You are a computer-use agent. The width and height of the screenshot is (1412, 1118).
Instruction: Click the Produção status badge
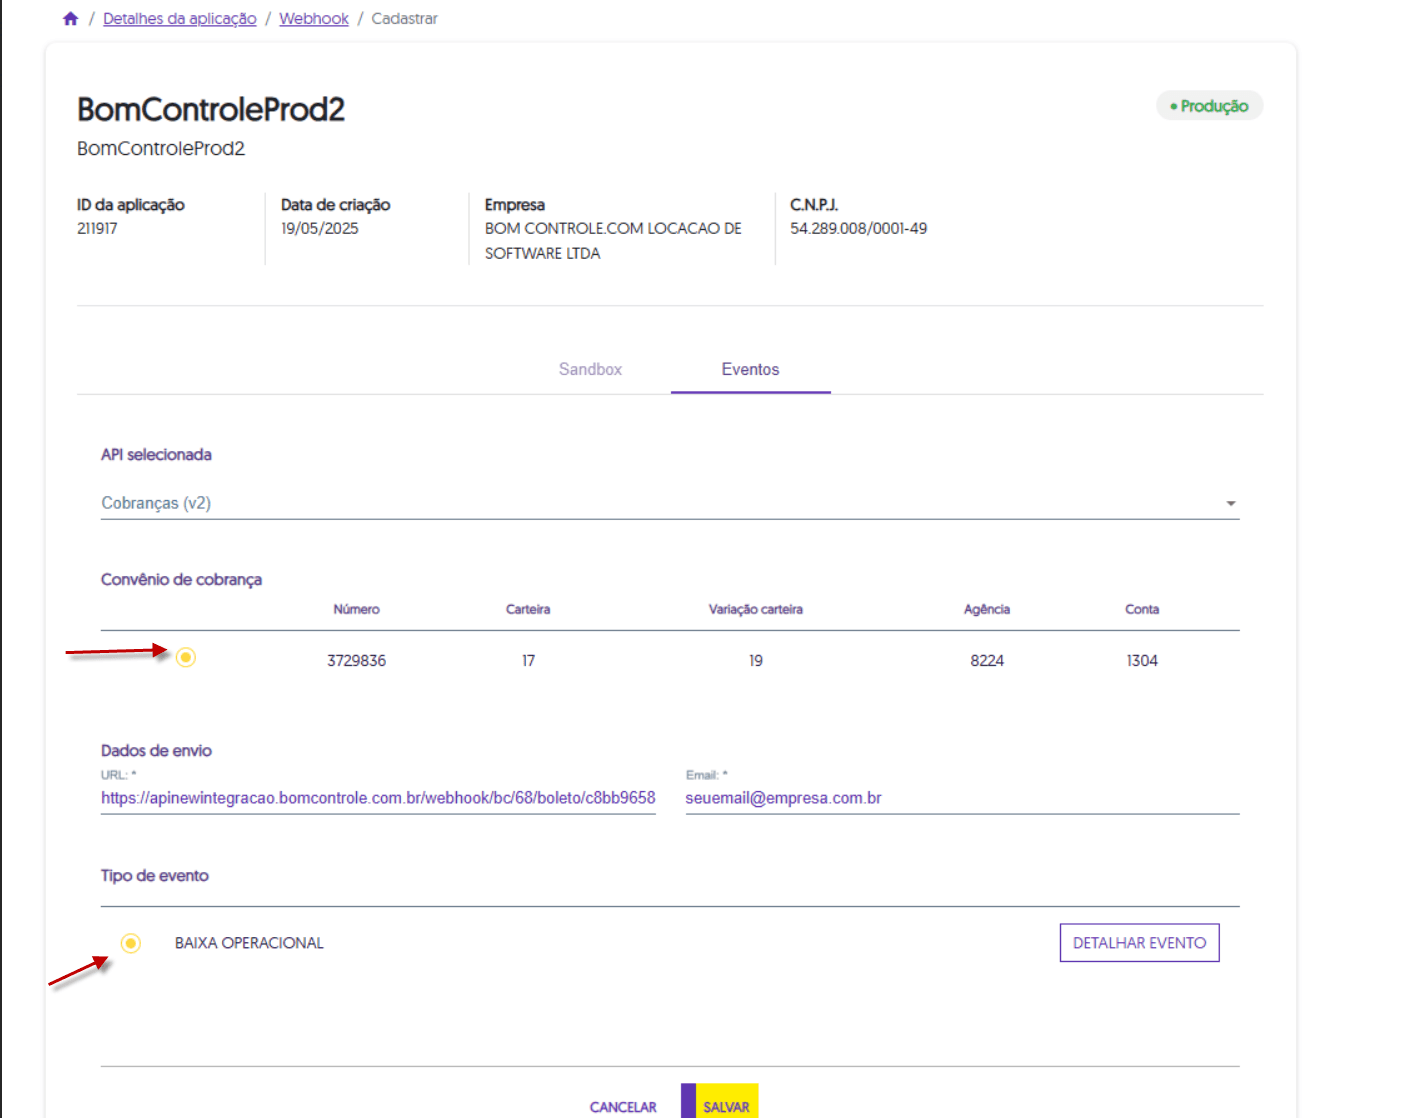coord(1209,106)
